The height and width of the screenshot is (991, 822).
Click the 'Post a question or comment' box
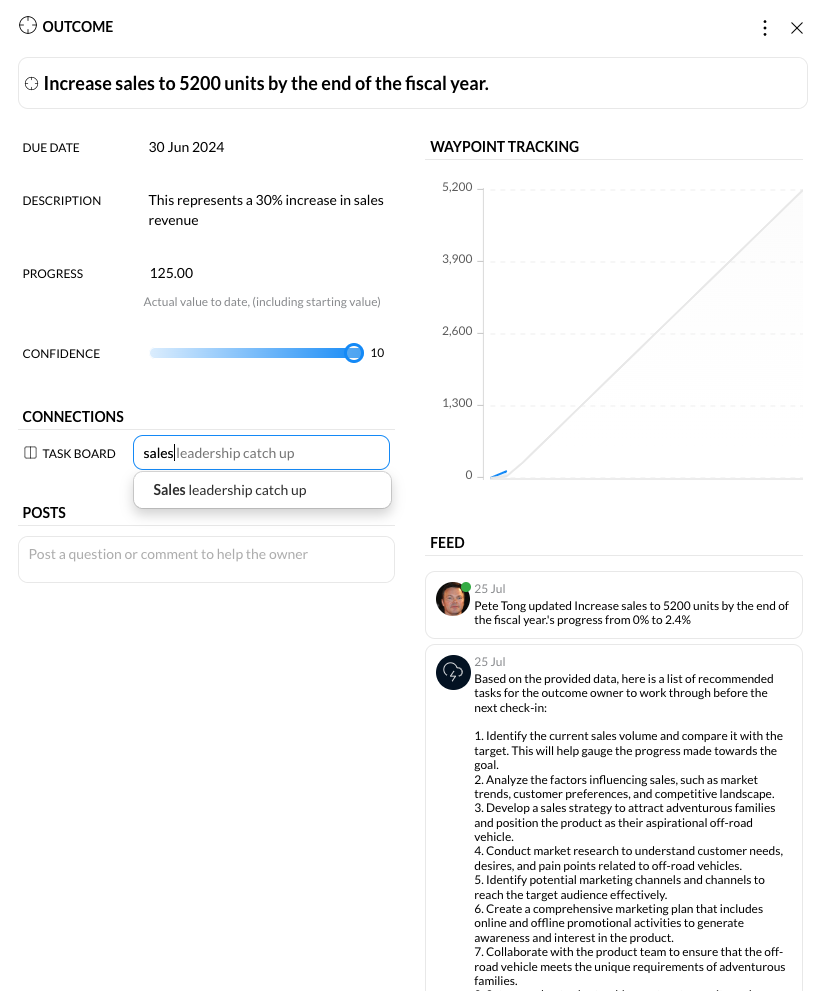207,559
